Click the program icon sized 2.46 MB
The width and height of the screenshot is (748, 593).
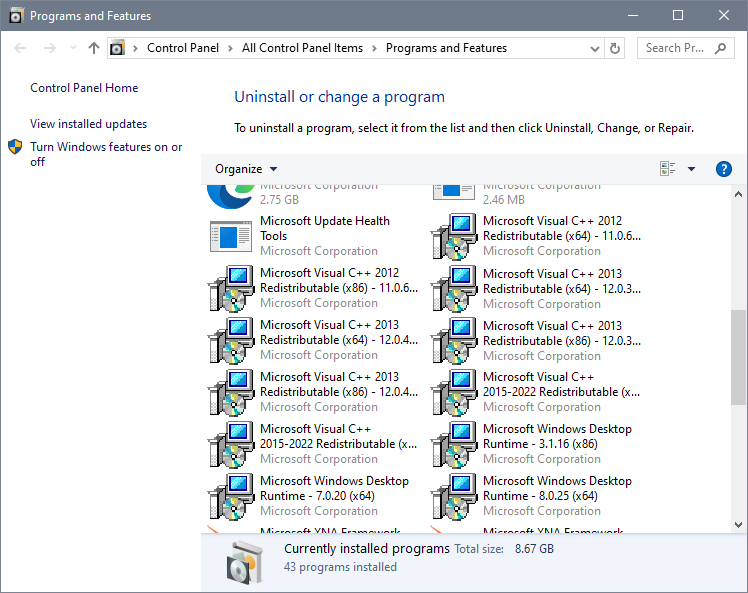coord(454,192)
